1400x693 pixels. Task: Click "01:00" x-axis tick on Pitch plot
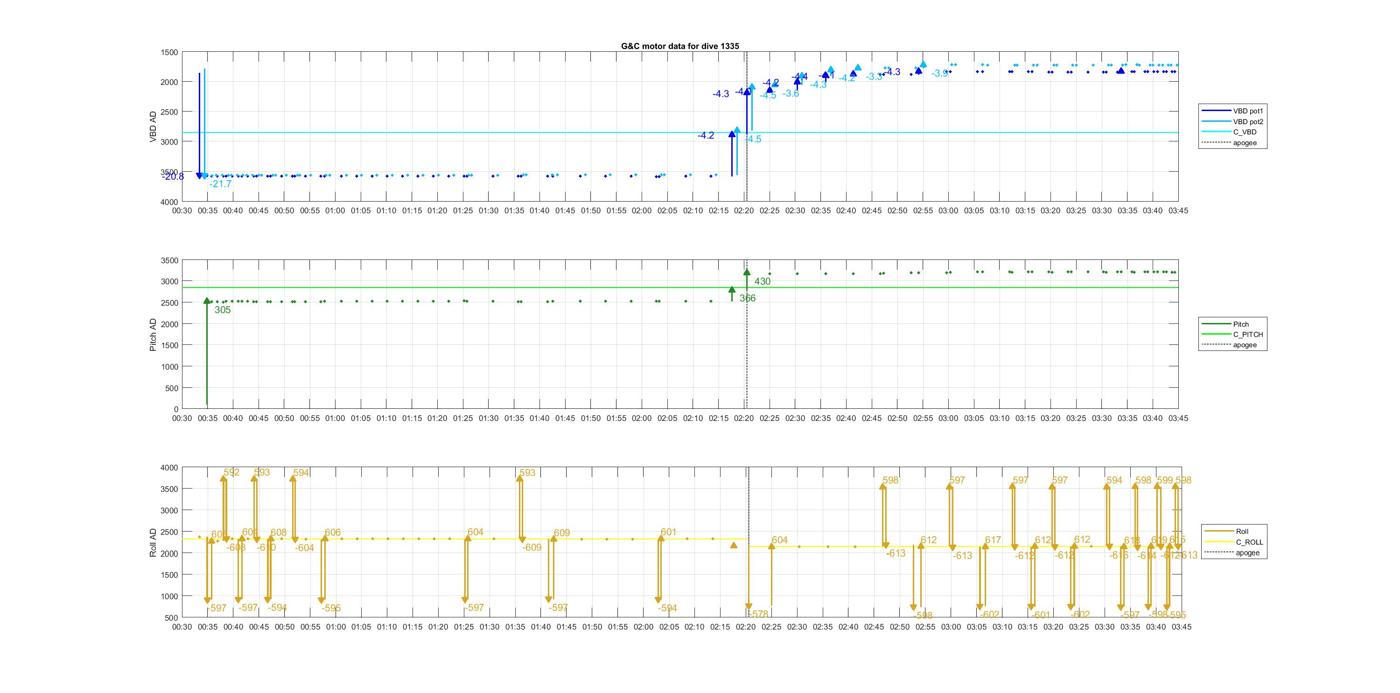[335, 419]
